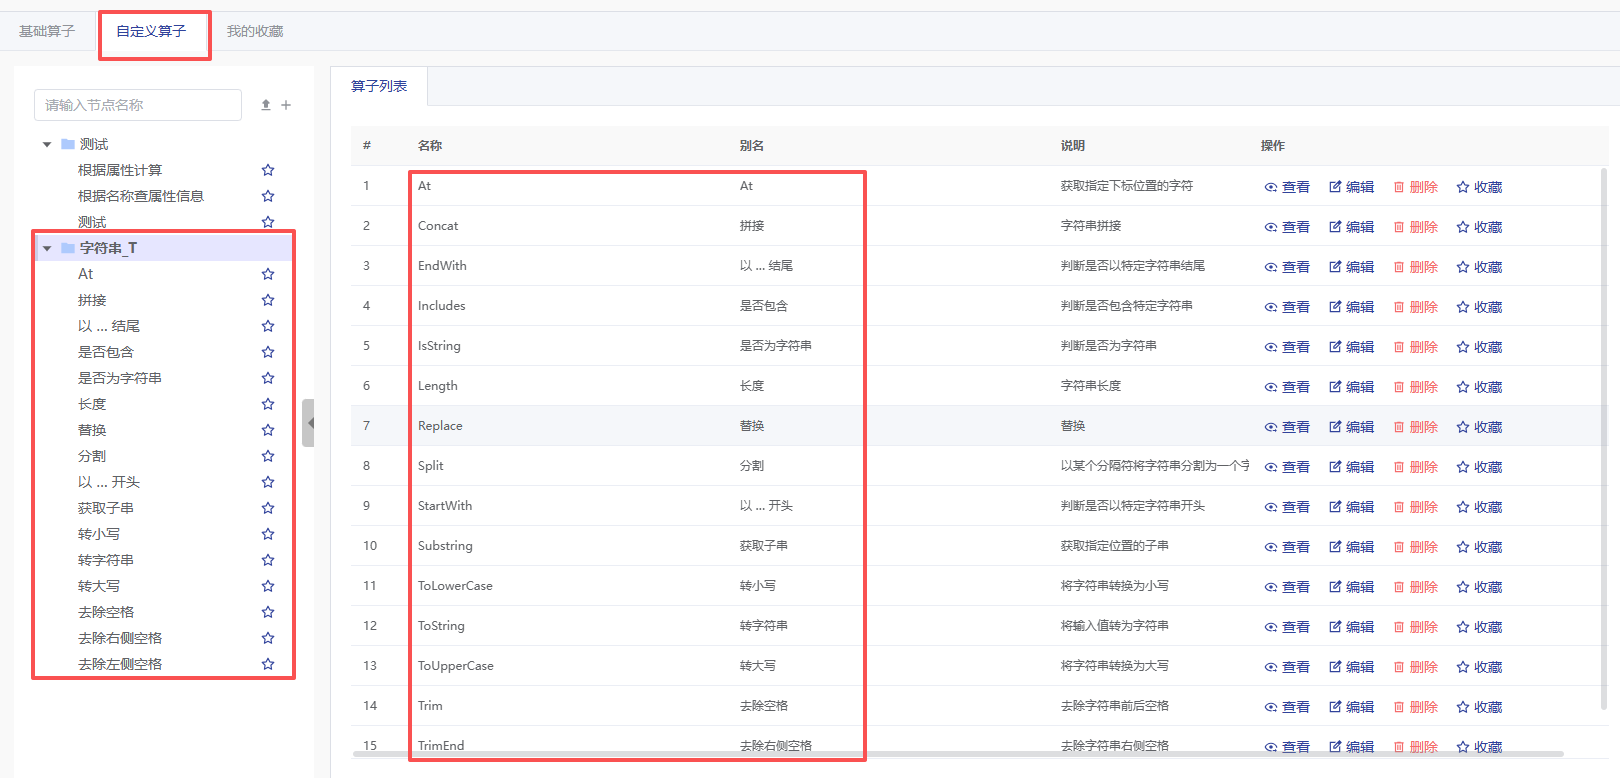This screenshot has height=778, width=1620.
Task: Click the favorite star icon for Split row
Action: [1463, 467]
